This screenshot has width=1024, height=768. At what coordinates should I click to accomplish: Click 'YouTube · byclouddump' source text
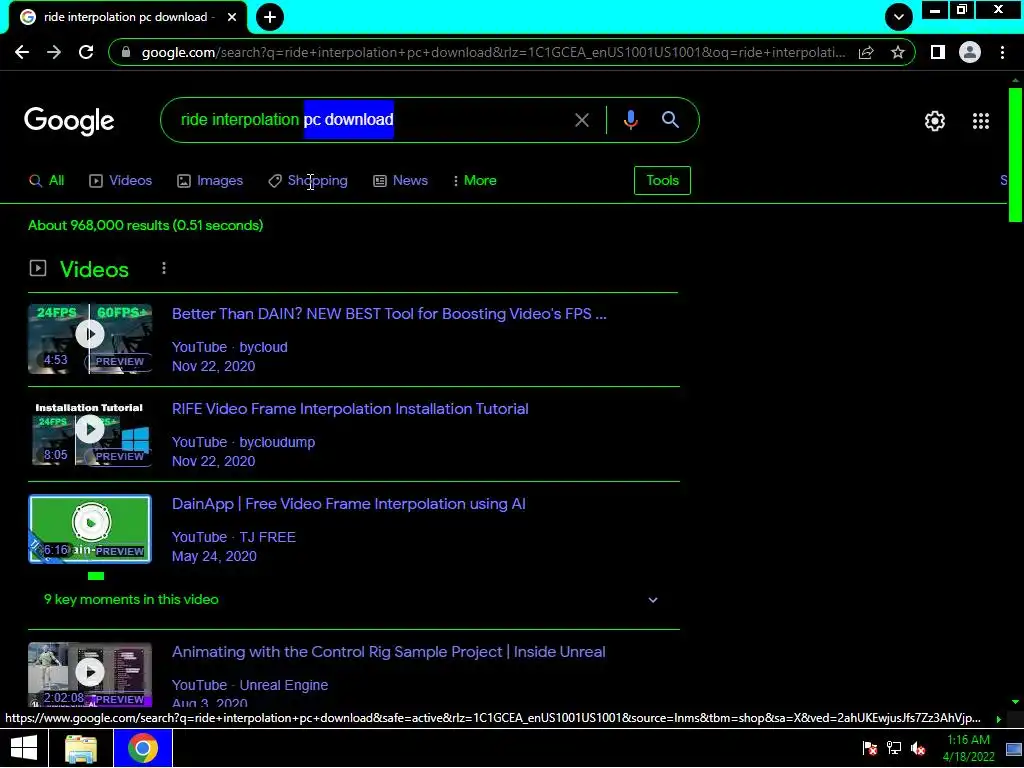tap(244, 442)
